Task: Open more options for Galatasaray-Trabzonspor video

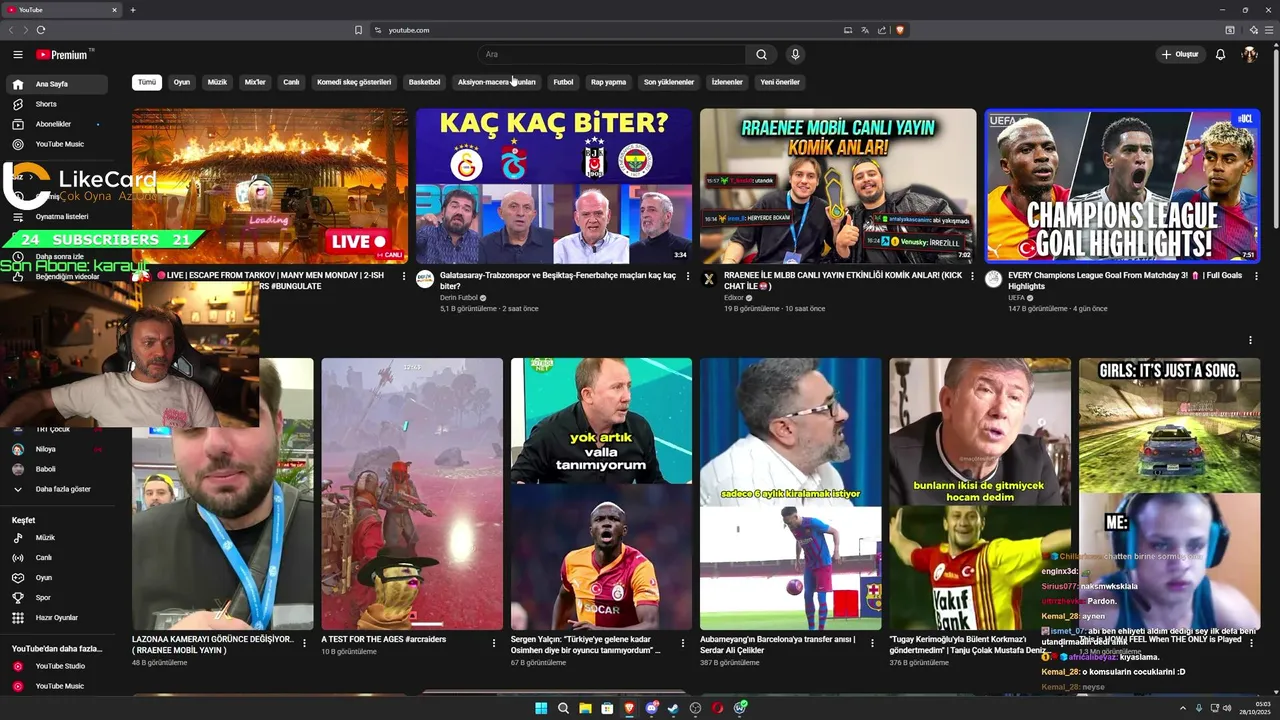Action: coord(688,276)
